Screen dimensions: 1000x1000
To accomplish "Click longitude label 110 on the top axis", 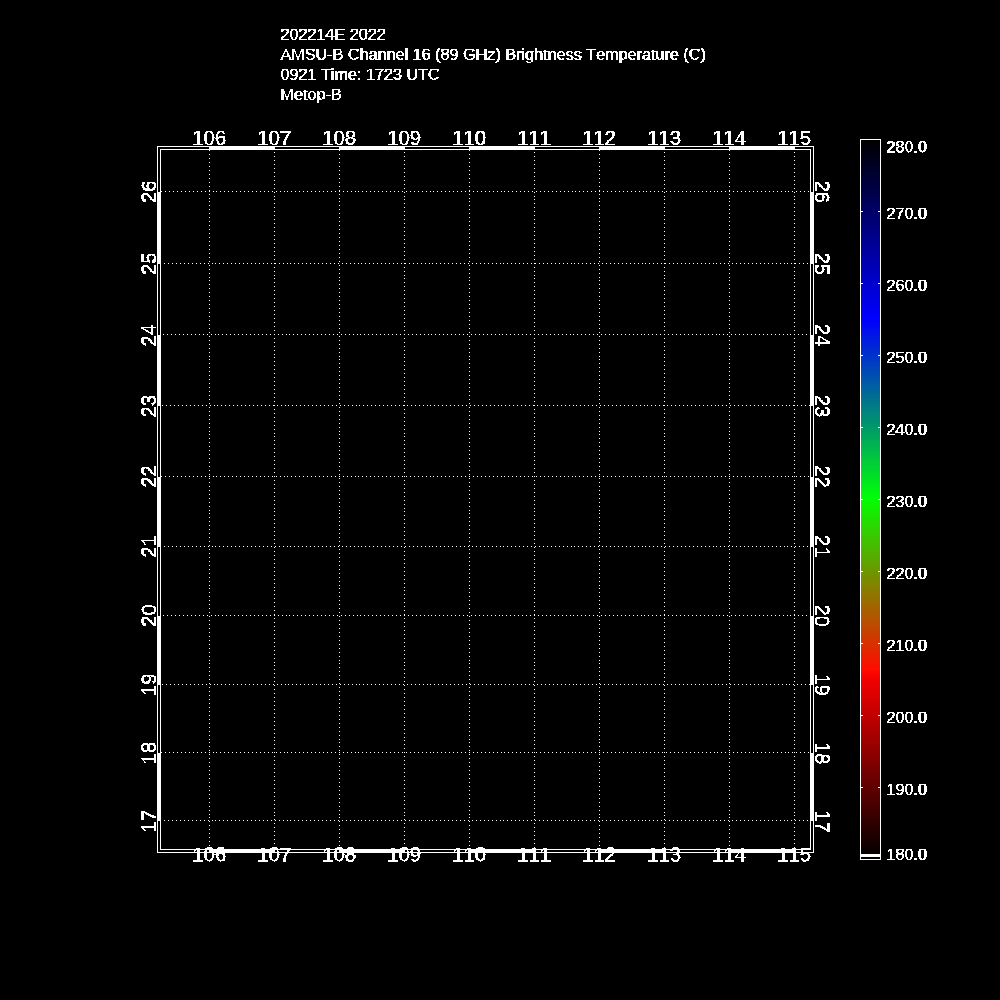I will pyautogui.click(x=469, y=138).
